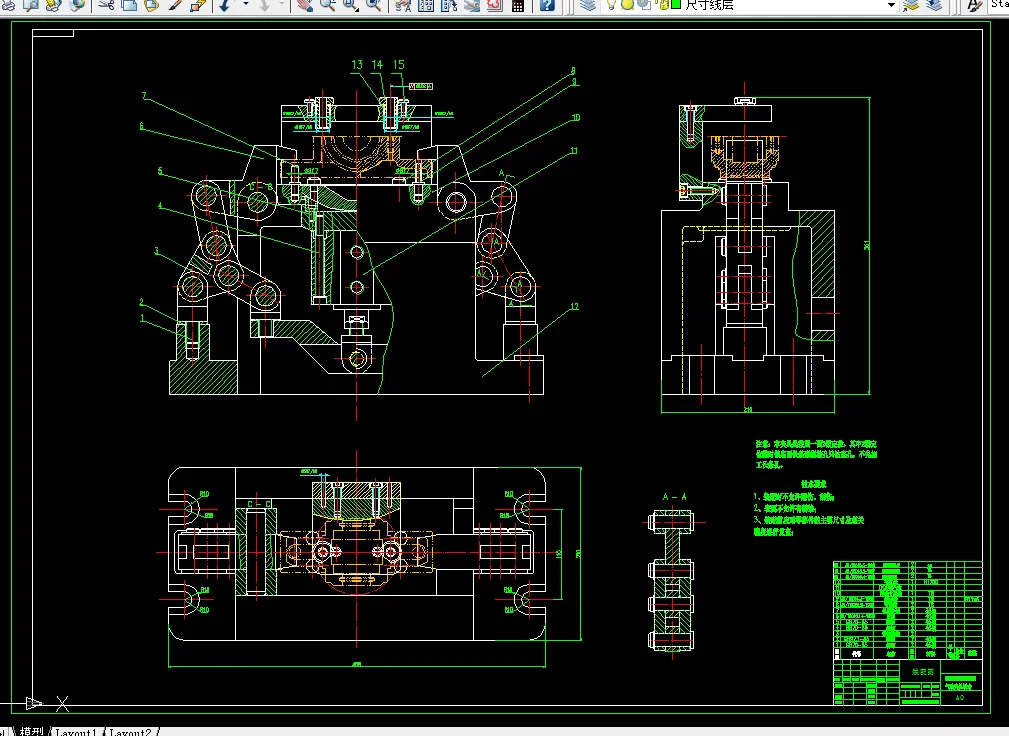
Task: Open the Block Editor icon
Action: coord(198,5)
